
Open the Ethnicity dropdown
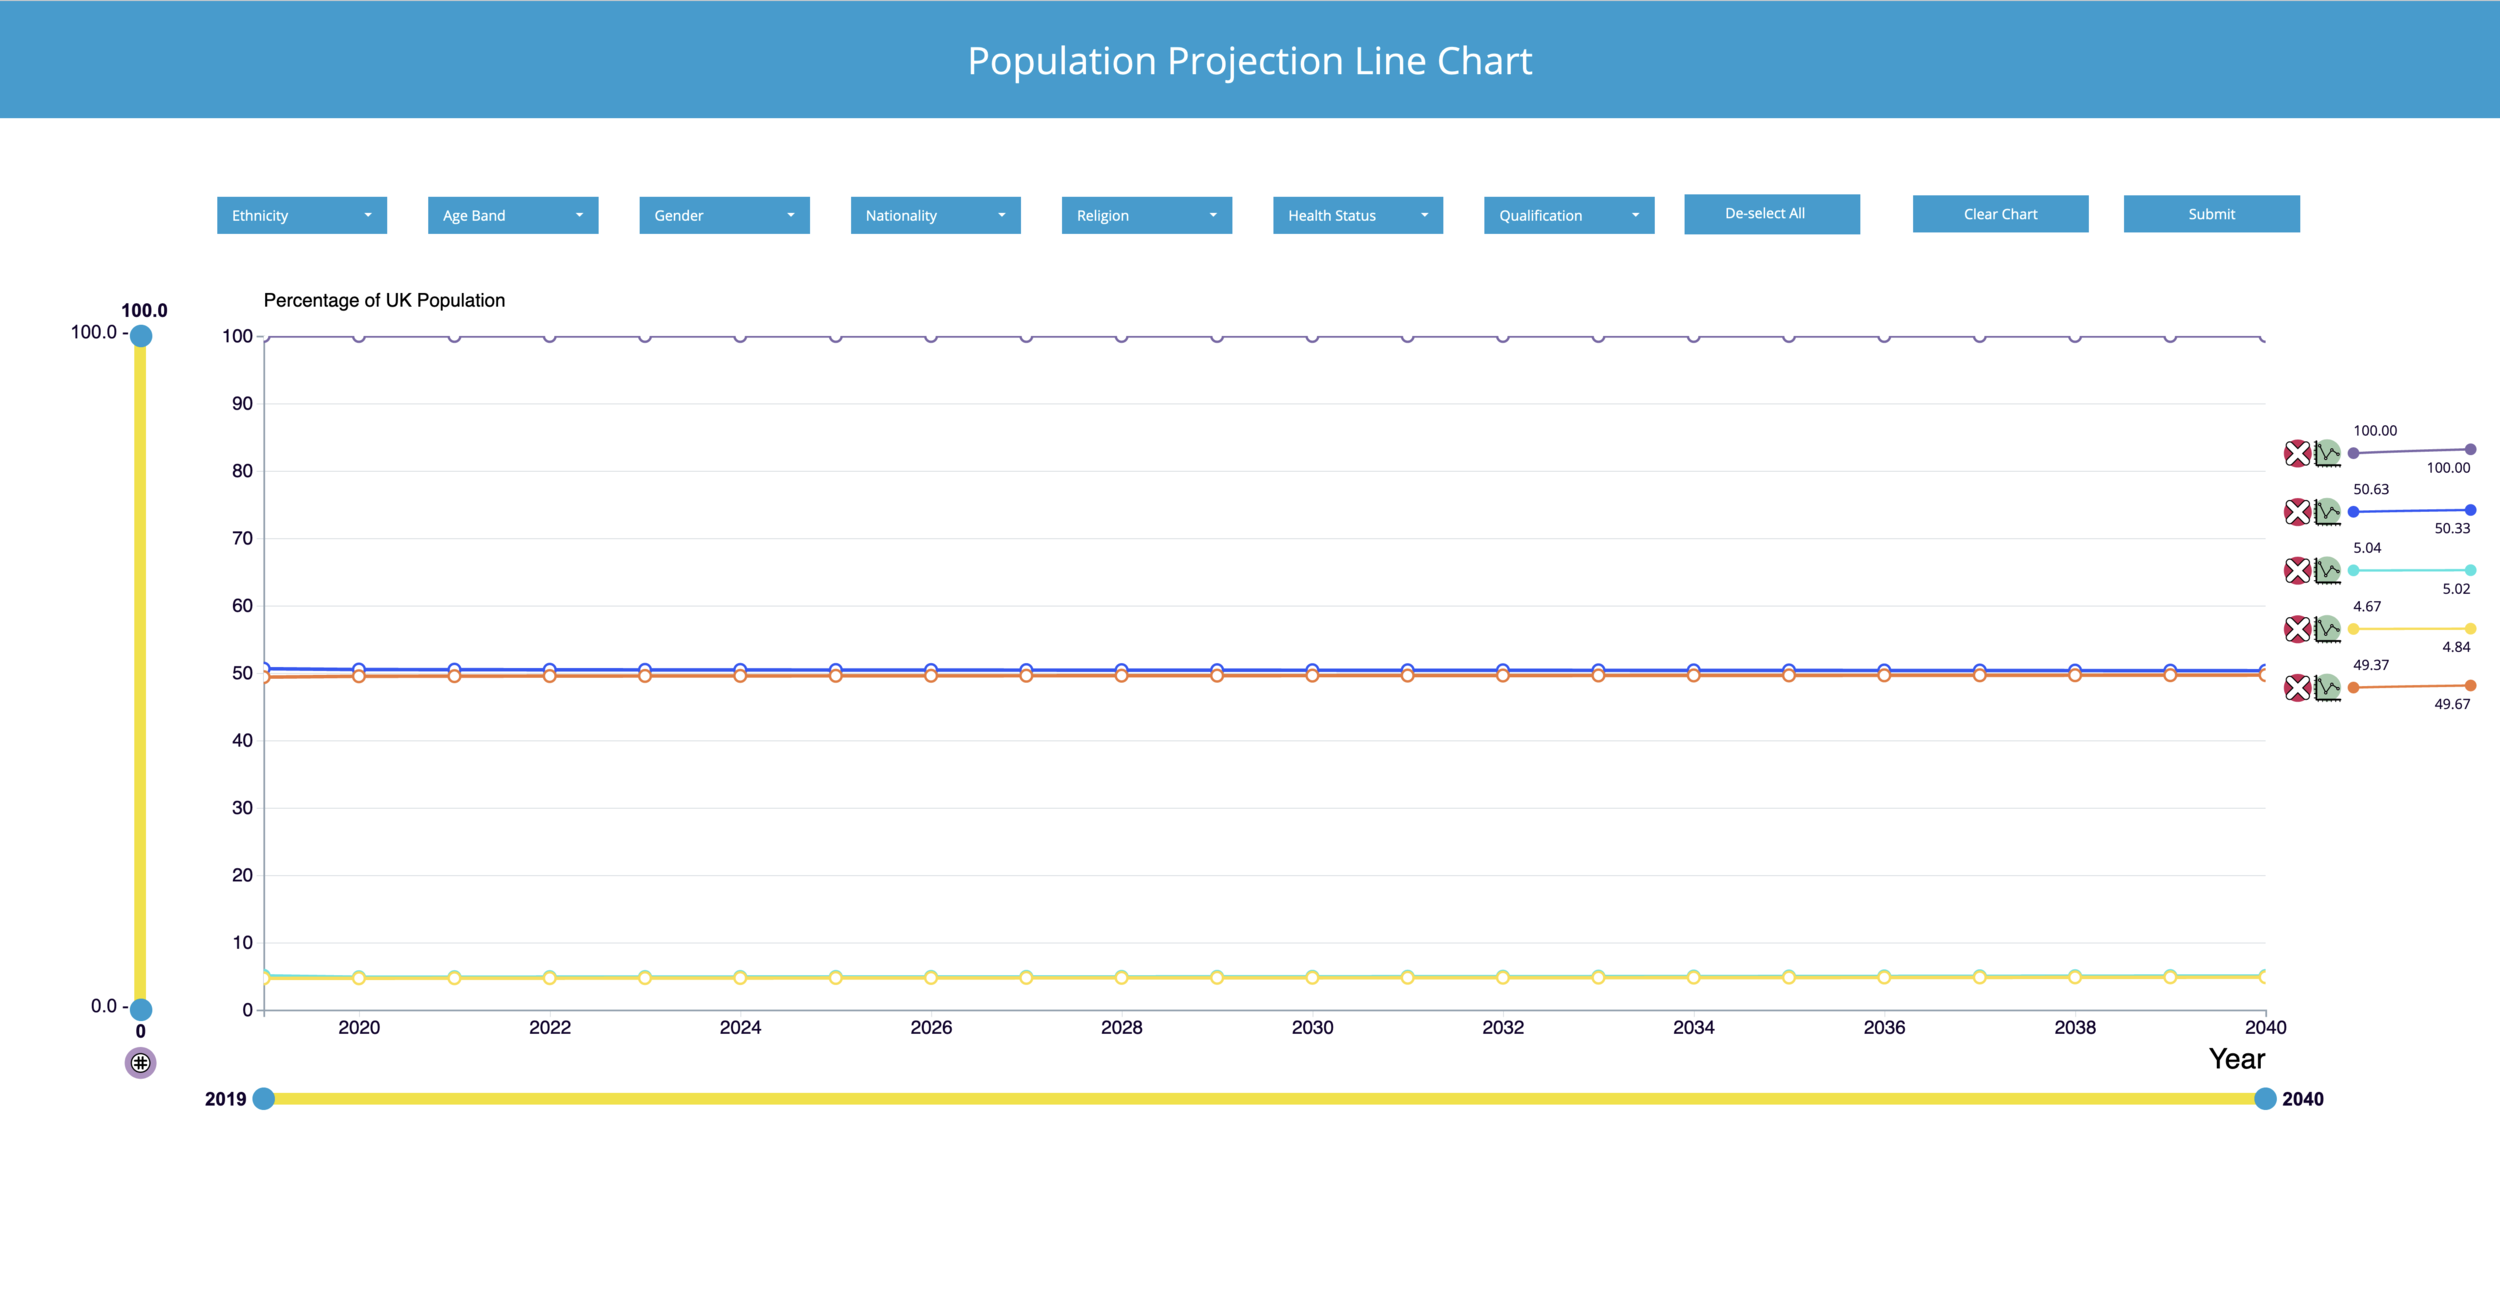(302, 215)
